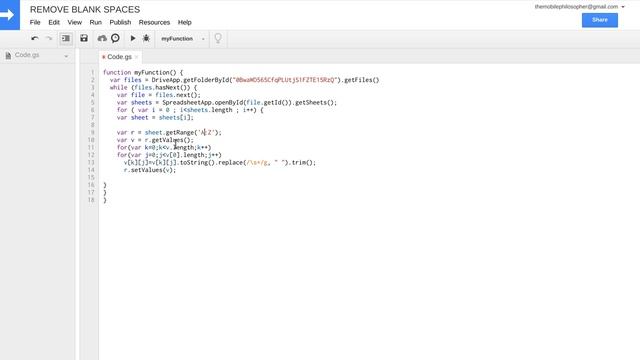Image resolution: width=640 pixels, height=360 pixels.
Task: Click the var file = files.next() line
Action: click(158, 95)
